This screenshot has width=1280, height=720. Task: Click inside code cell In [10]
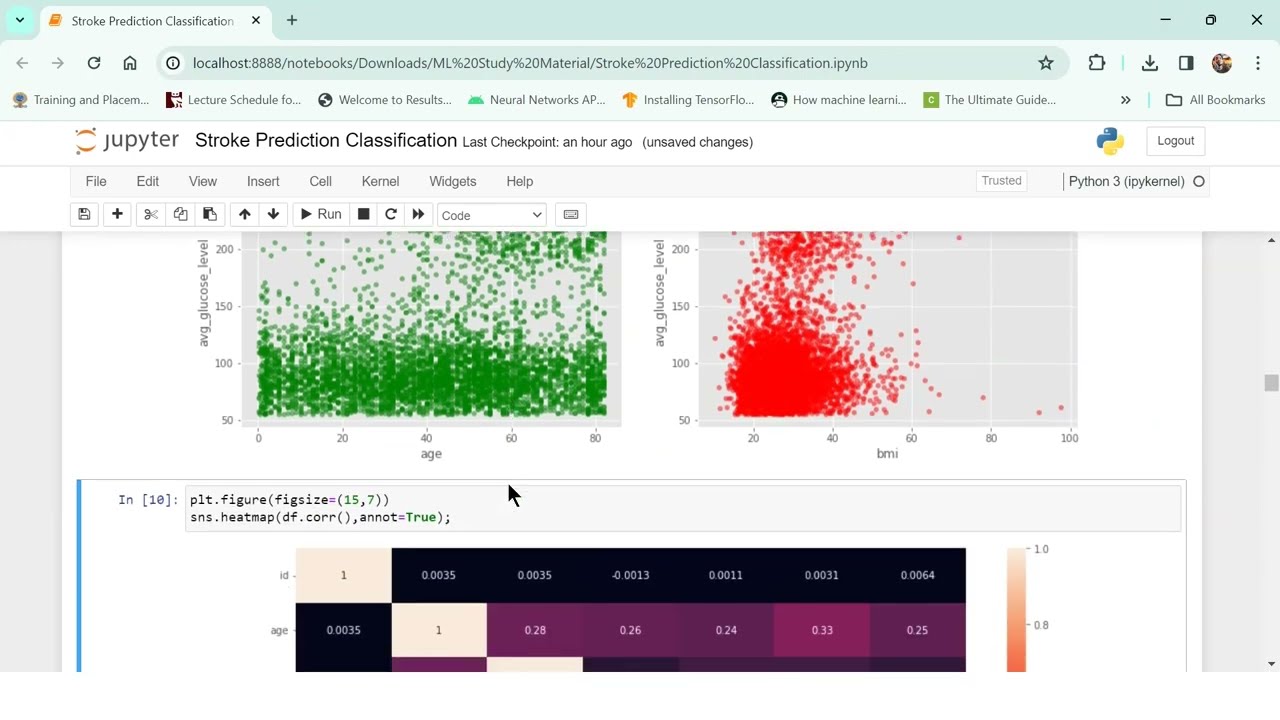[x=682, y=509]
